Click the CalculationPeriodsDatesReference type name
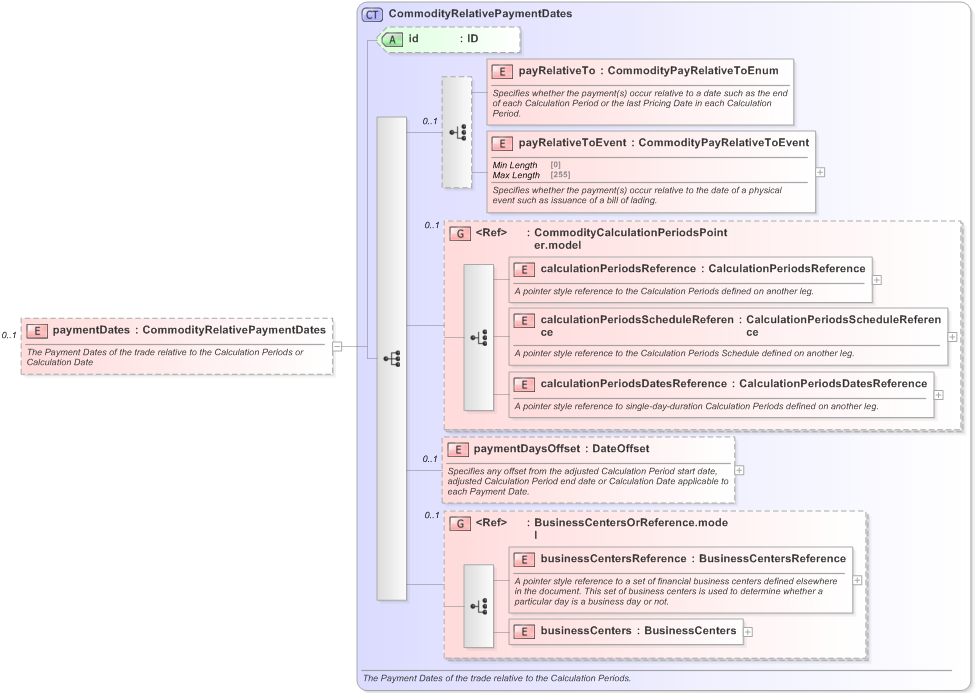The image size is (975, 693). pos(833,383)
